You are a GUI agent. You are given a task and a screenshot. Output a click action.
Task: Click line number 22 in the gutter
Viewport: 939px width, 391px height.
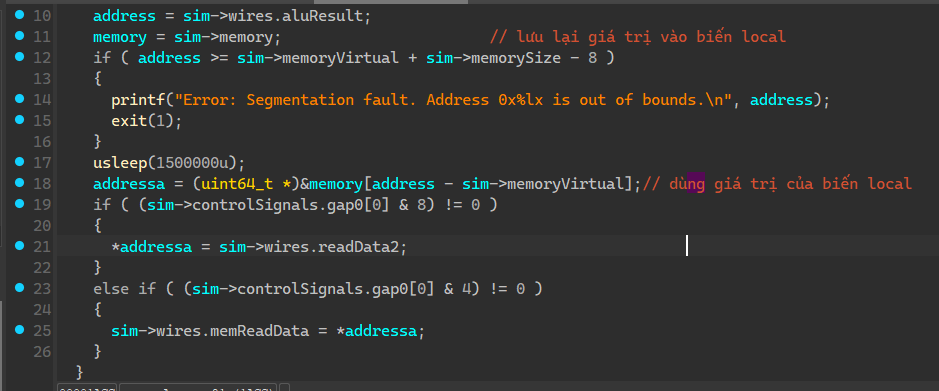click(x=42, y=268)
